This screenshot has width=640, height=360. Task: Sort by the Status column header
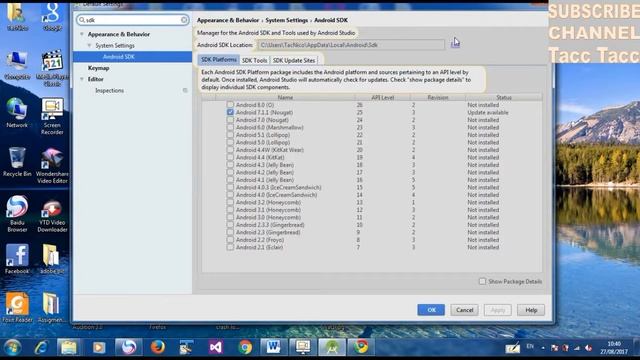coord(504,97)
